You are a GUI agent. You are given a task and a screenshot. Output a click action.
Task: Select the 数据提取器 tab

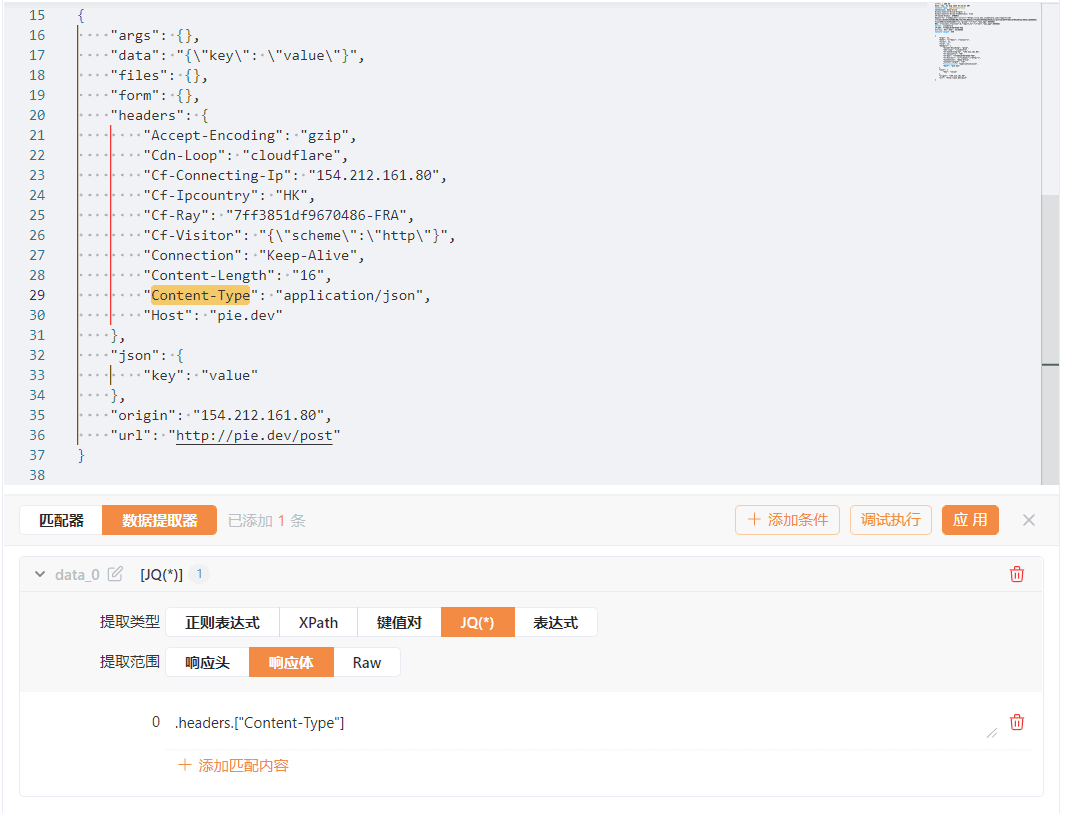point(159,520)
